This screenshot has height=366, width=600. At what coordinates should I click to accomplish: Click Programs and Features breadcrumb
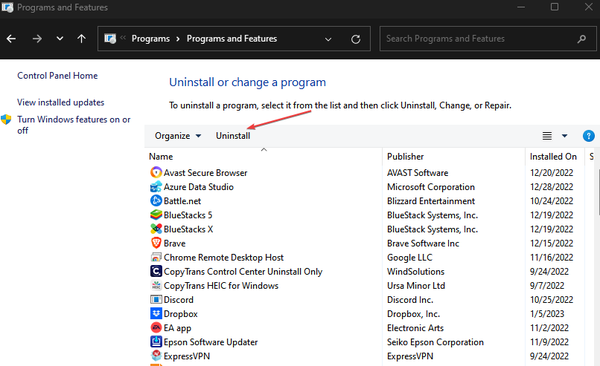[x=232, y=39]
